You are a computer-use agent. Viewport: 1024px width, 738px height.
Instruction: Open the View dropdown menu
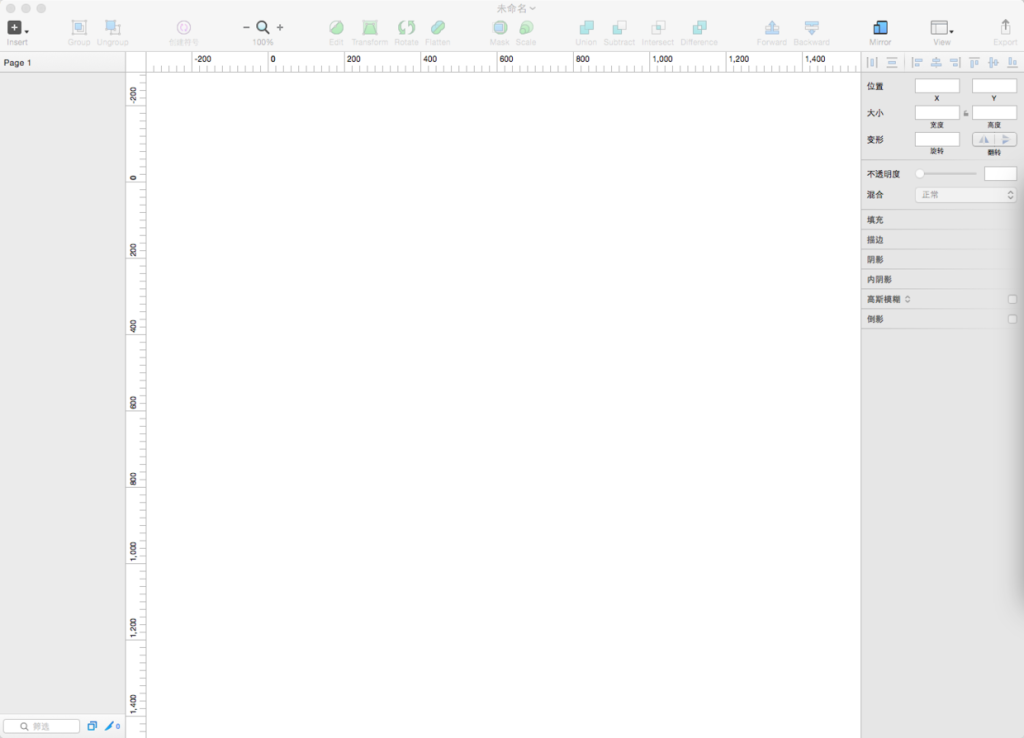pyautogui.click(x=941, y=27)
